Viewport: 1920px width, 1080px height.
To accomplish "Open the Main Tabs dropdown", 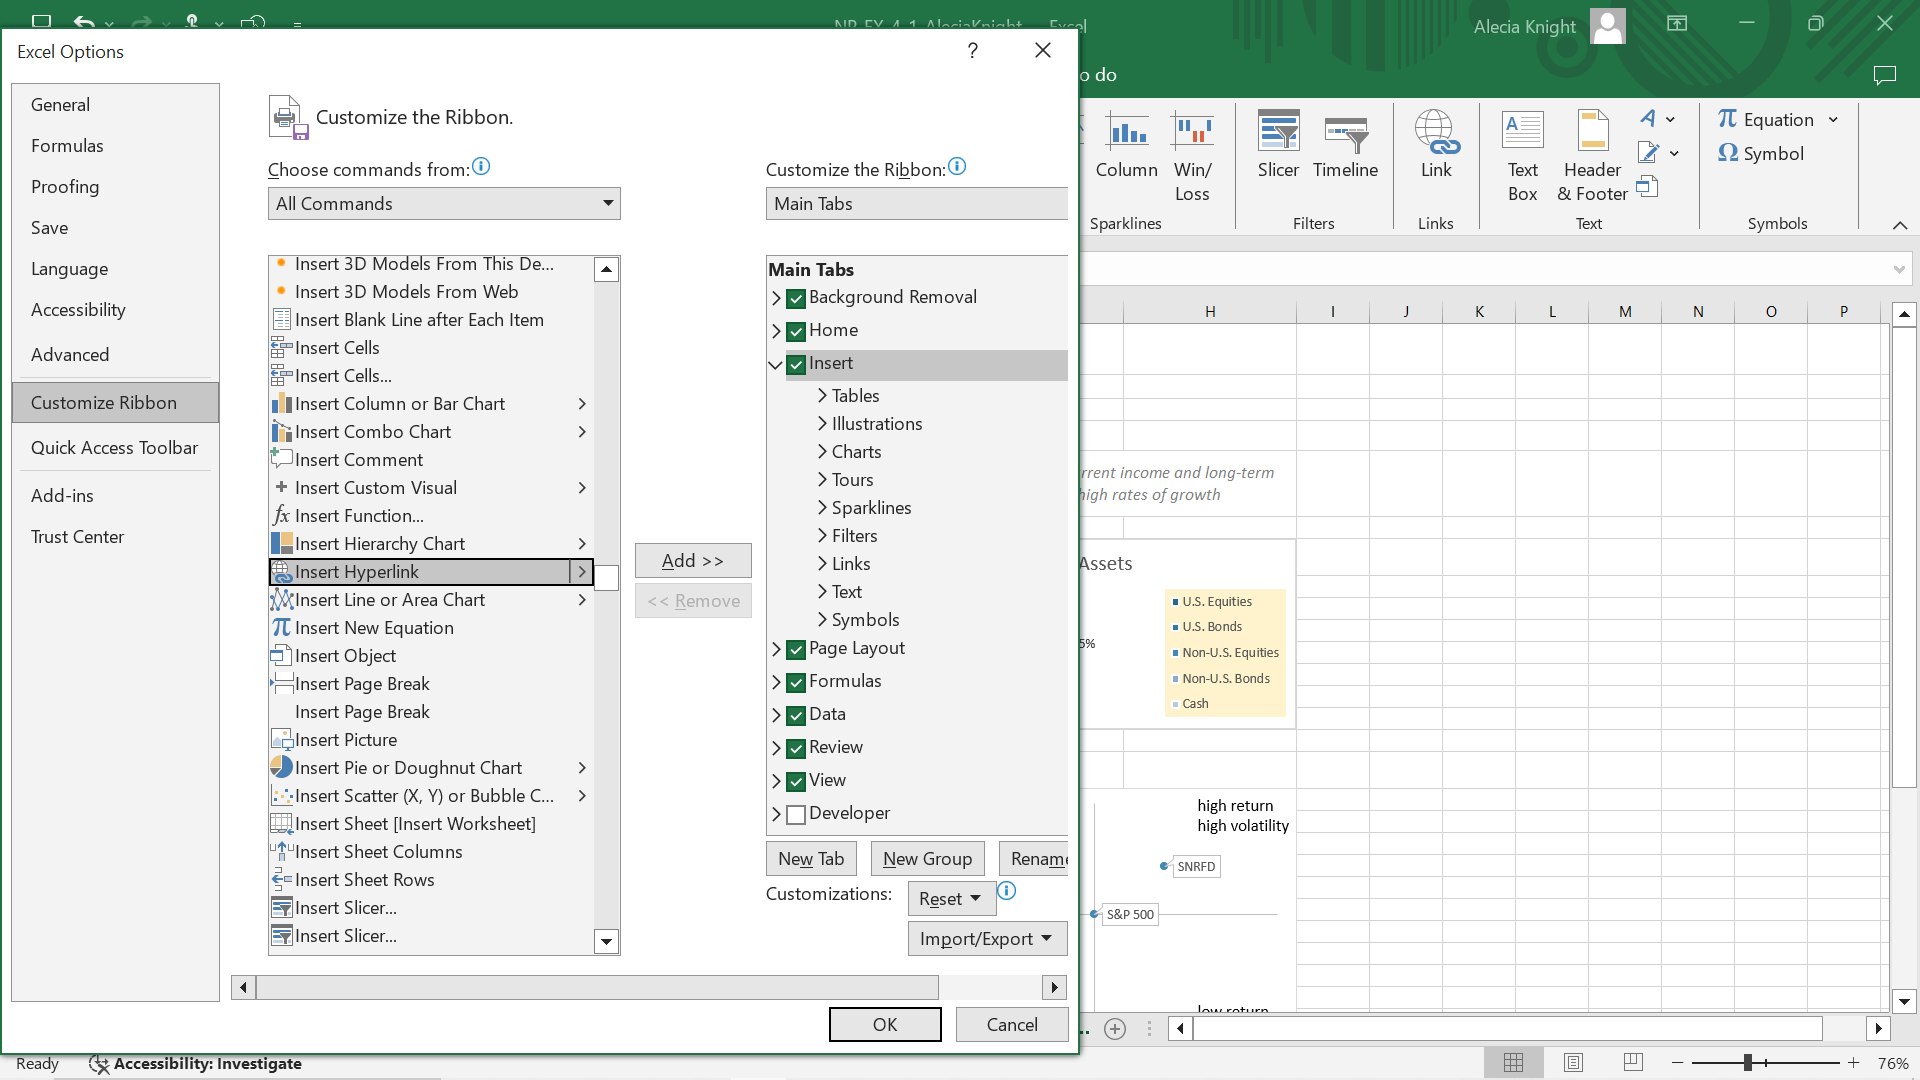I will (x=916, y=203).
